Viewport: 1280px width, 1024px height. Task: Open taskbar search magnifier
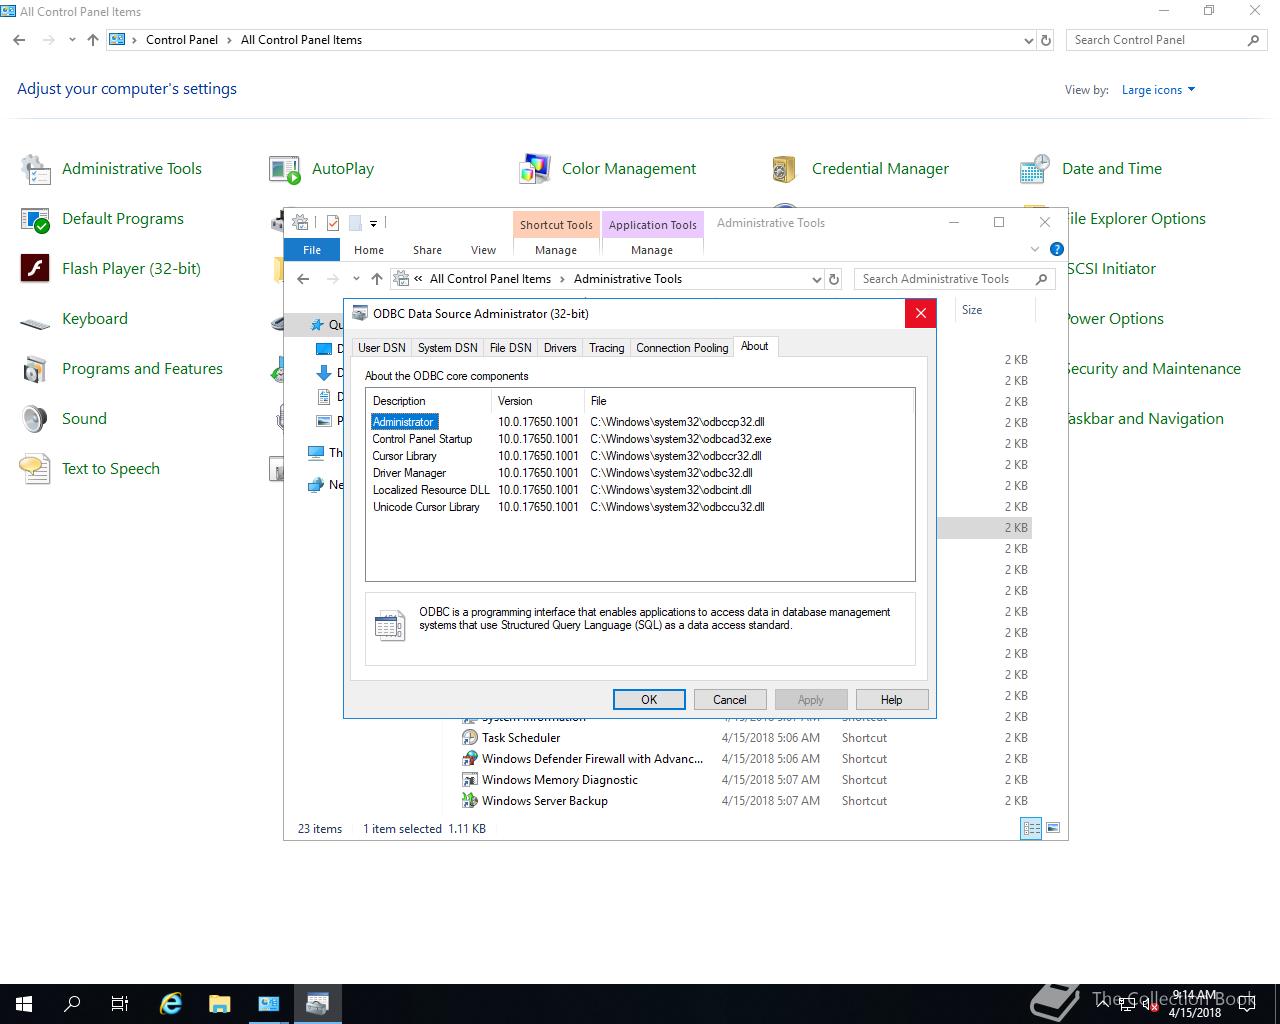coord(72,1004)
